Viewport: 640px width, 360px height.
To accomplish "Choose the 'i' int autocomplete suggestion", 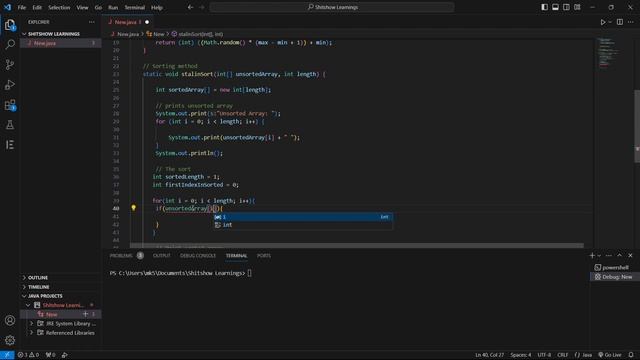I will 302,217.
